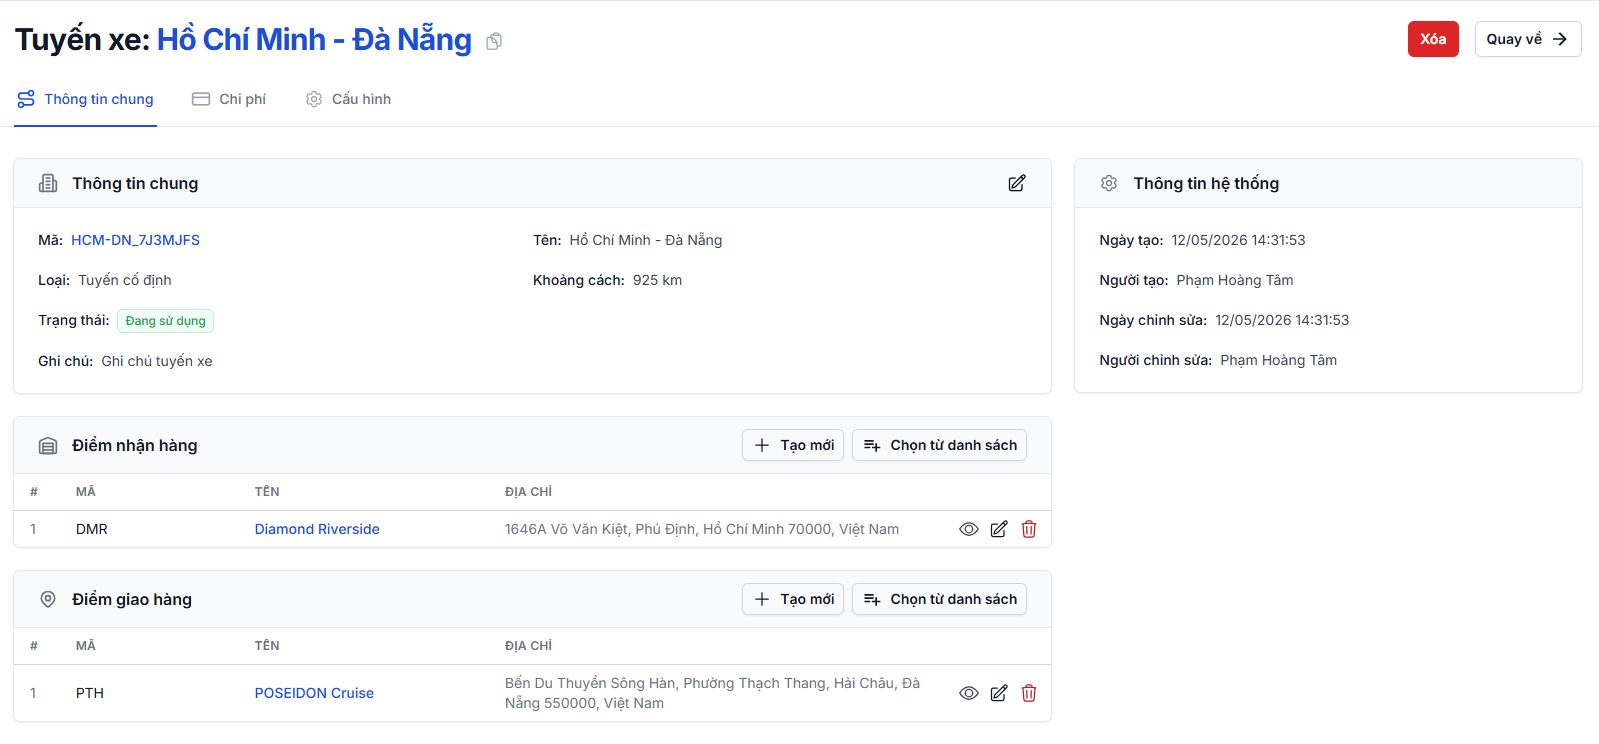Viewport: 1599px width, 744px height.
Task: Delete the Diamond Riverside pickup point
Action: 1029,529
